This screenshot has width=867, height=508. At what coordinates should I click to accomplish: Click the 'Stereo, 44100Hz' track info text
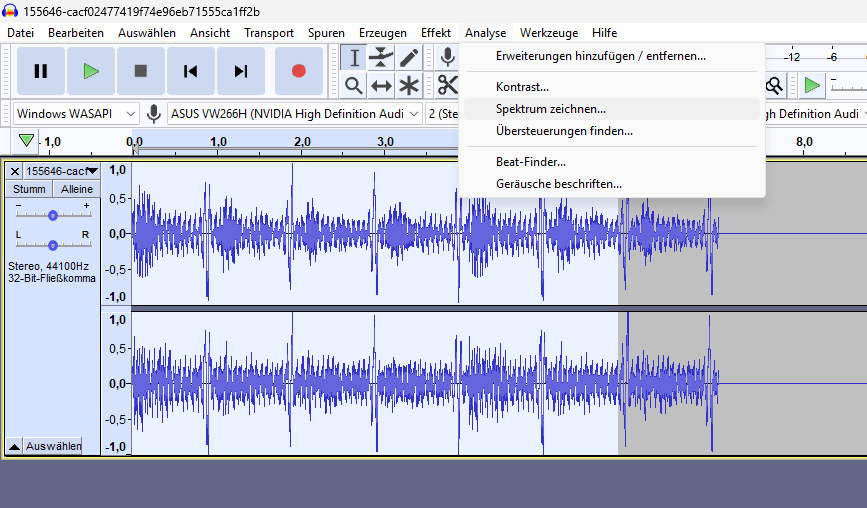[x=48, y=266]
